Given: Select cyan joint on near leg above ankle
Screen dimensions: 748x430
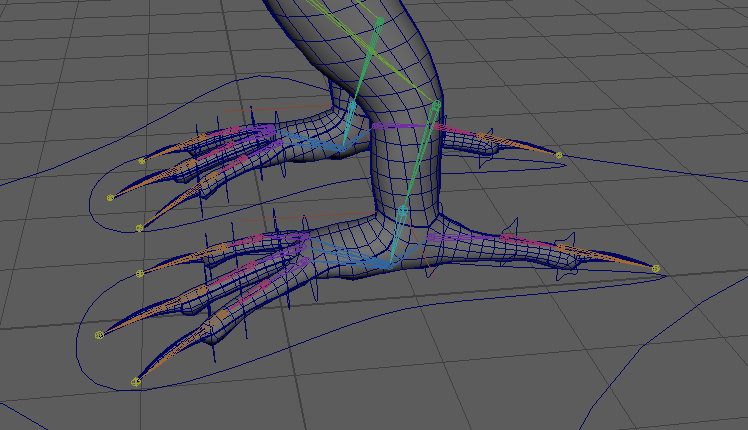Looking at the screenshot, I should [x=403, y=211].
